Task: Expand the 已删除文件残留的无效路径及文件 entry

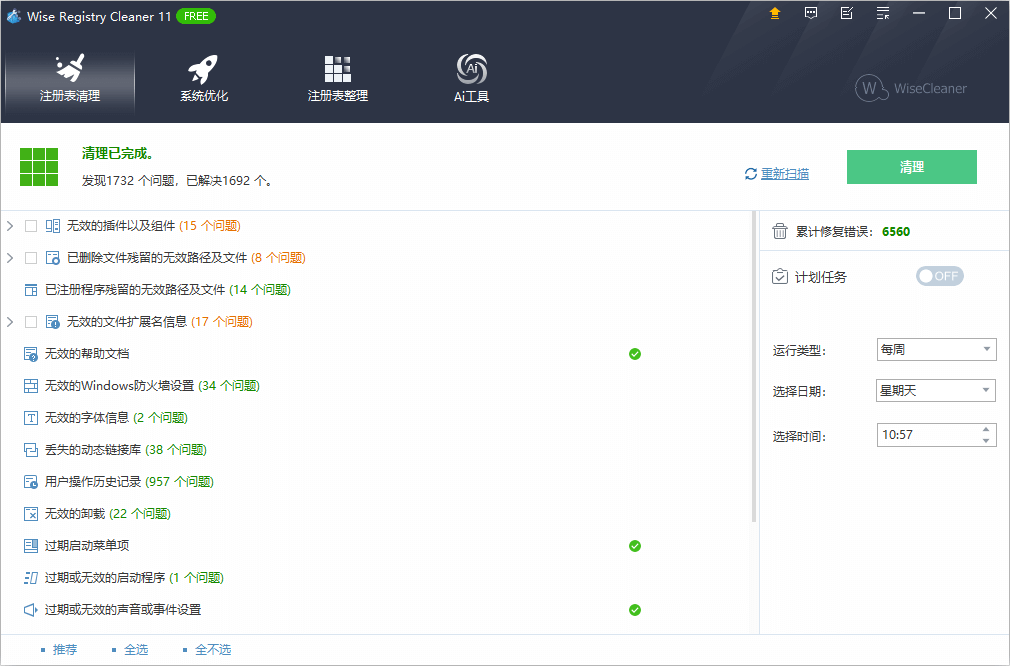Action: pos(10,258)
